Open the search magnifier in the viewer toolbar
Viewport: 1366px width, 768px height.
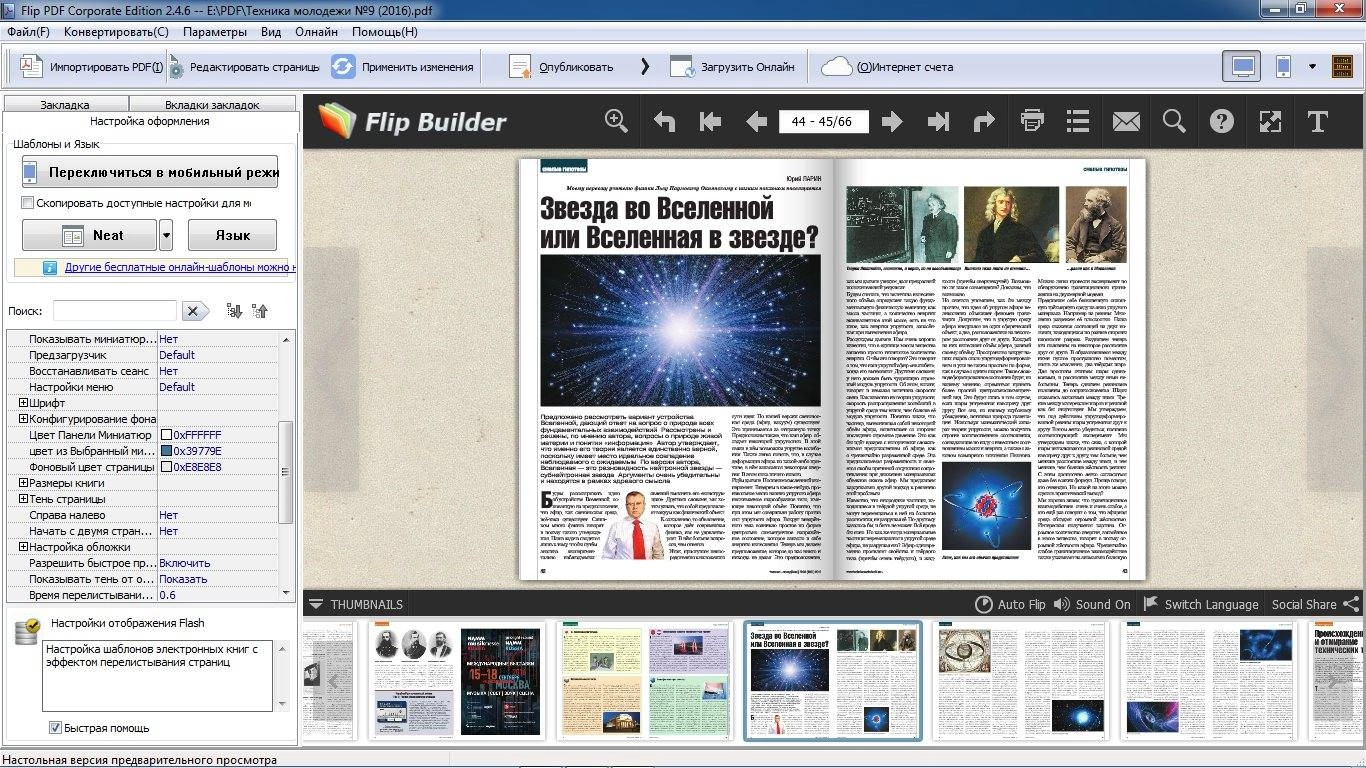[1174, 122]
